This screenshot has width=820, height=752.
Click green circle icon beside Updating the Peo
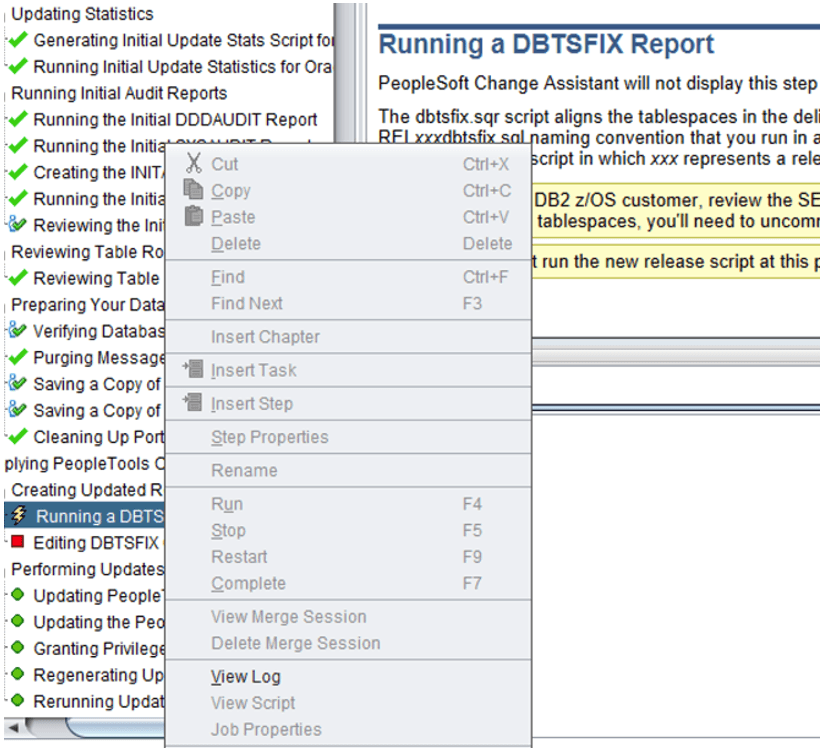(x=17, y=621)
